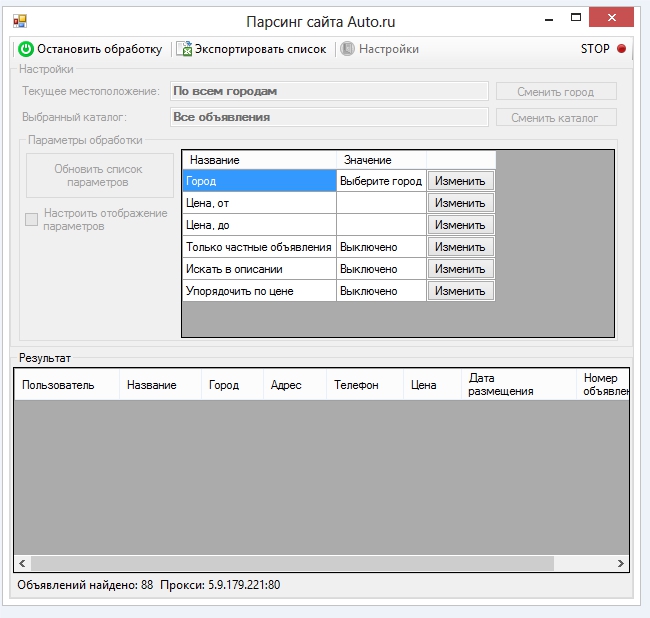Click the Выберите город value cell
Screen dimensions: 650x618
click(381, 181)
